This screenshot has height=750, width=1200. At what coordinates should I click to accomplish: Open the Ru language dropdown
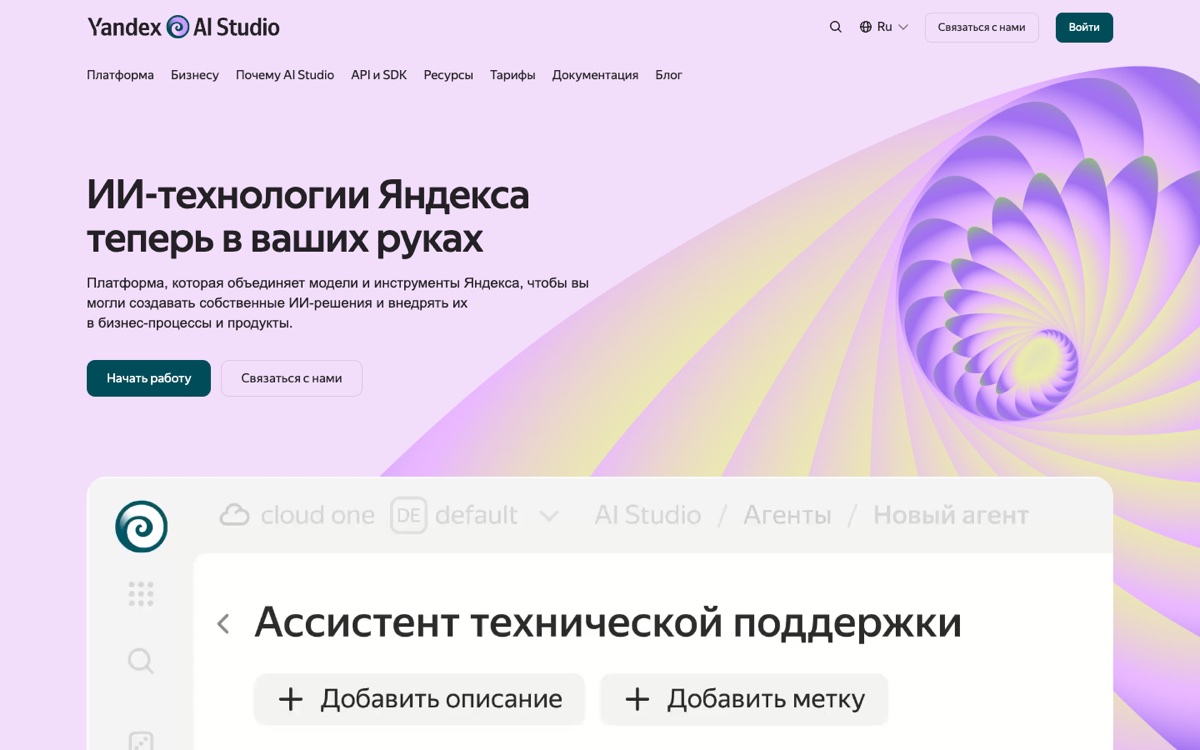point(884,27)
